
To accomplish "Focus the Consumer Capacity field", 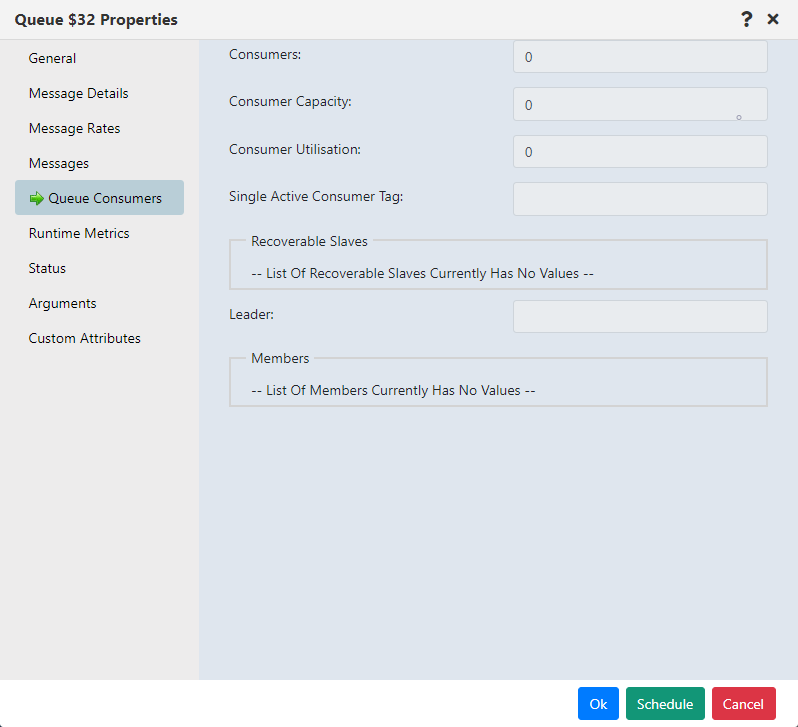I will 640,104.
